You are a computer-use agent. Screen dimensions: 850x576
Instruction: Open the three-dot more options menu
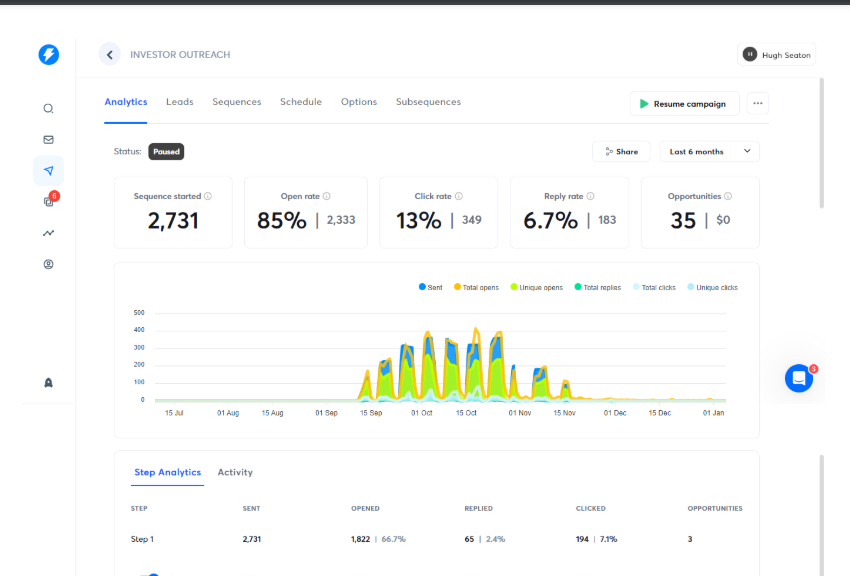757,103
